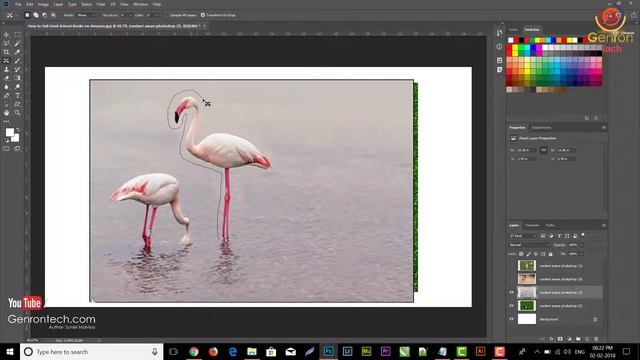Select the Brush tool
The image size is (640, 360).
click(x=17, y=61)
